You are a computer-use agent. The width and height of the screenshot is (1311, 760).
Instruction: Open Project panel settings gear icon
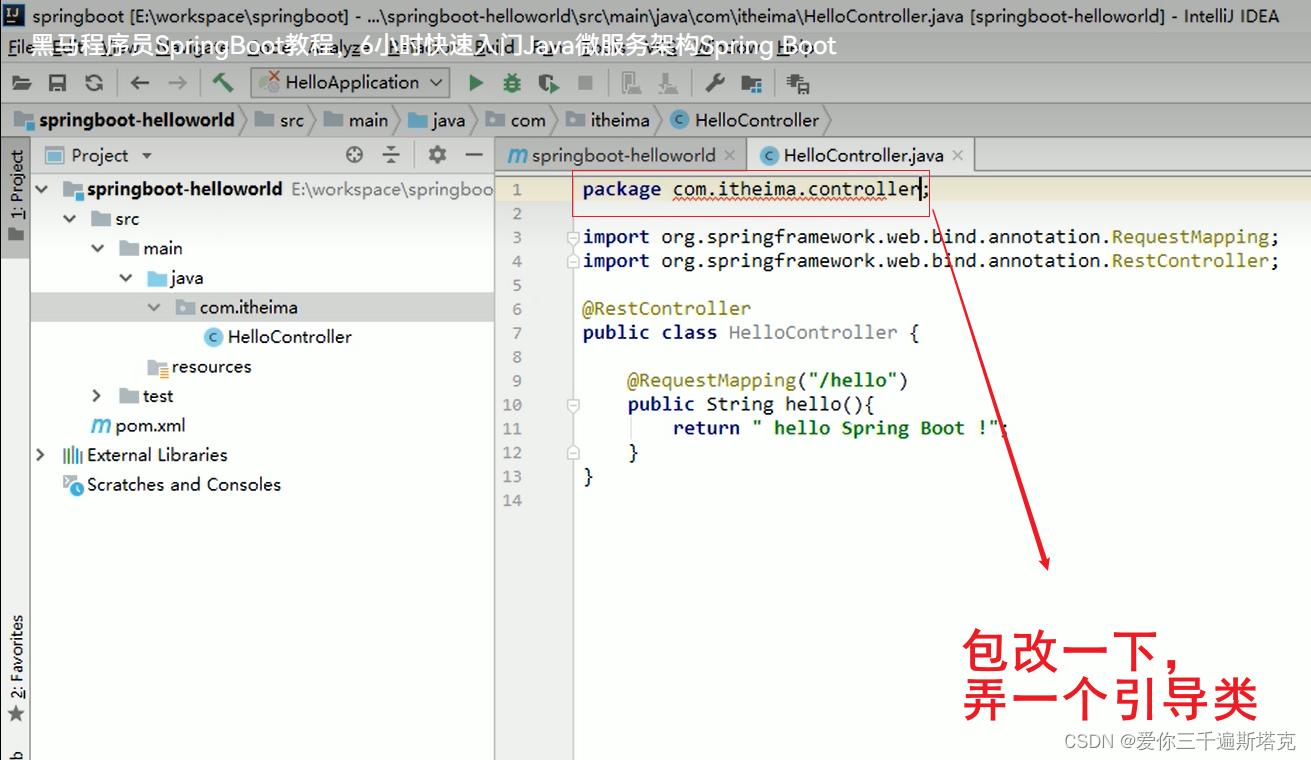pyautogui.click(x=436, y=155)
